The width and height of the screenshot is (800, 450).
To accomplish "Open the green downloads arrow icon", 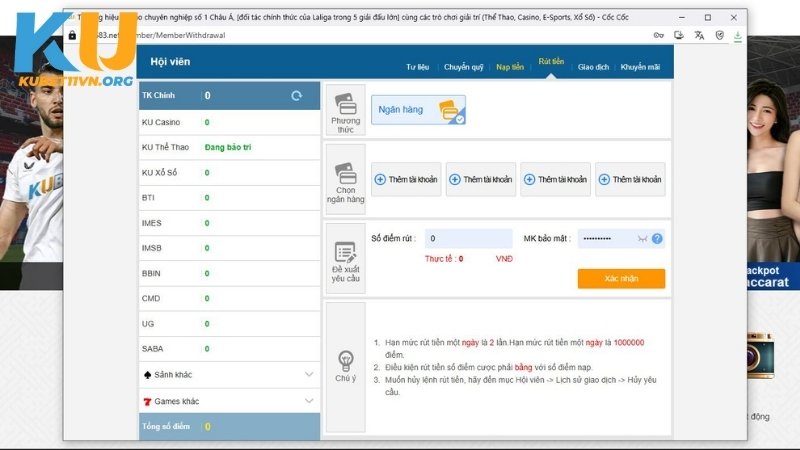I will pos(738,35).
